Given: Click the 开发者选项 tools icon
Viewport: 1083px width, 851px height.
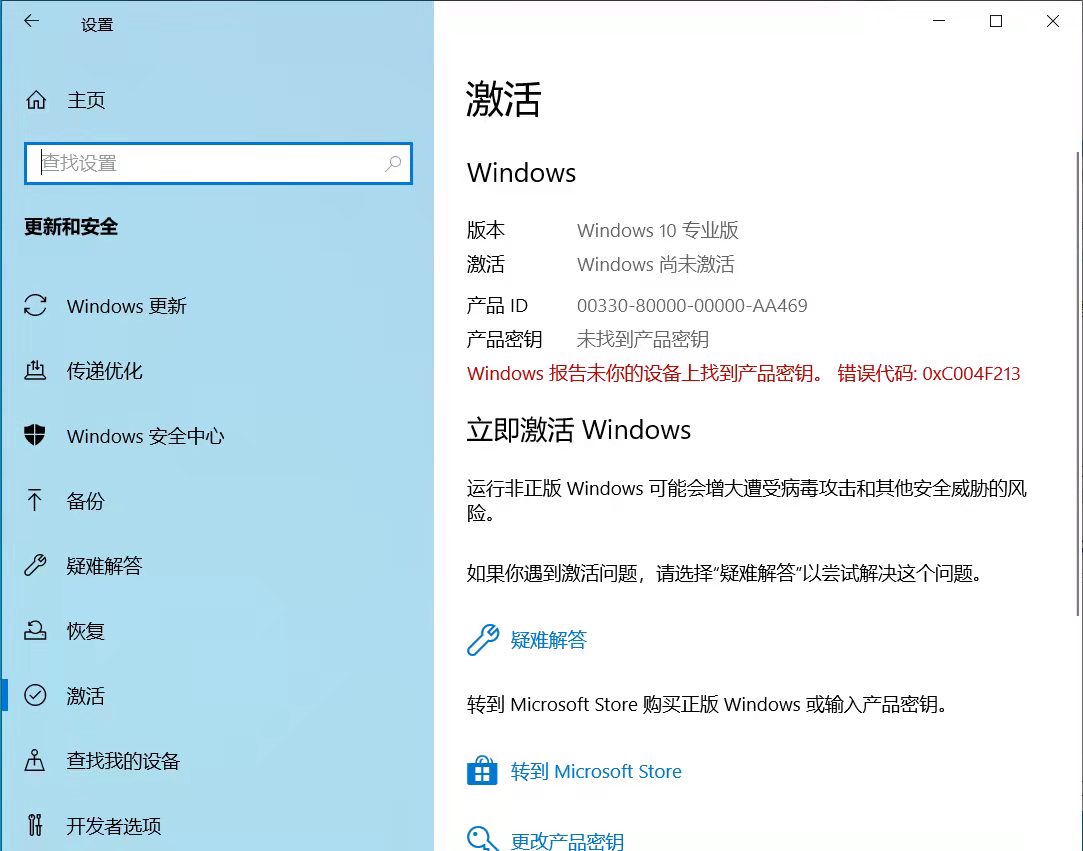Looking at the screenshot, I should [35, 825].
